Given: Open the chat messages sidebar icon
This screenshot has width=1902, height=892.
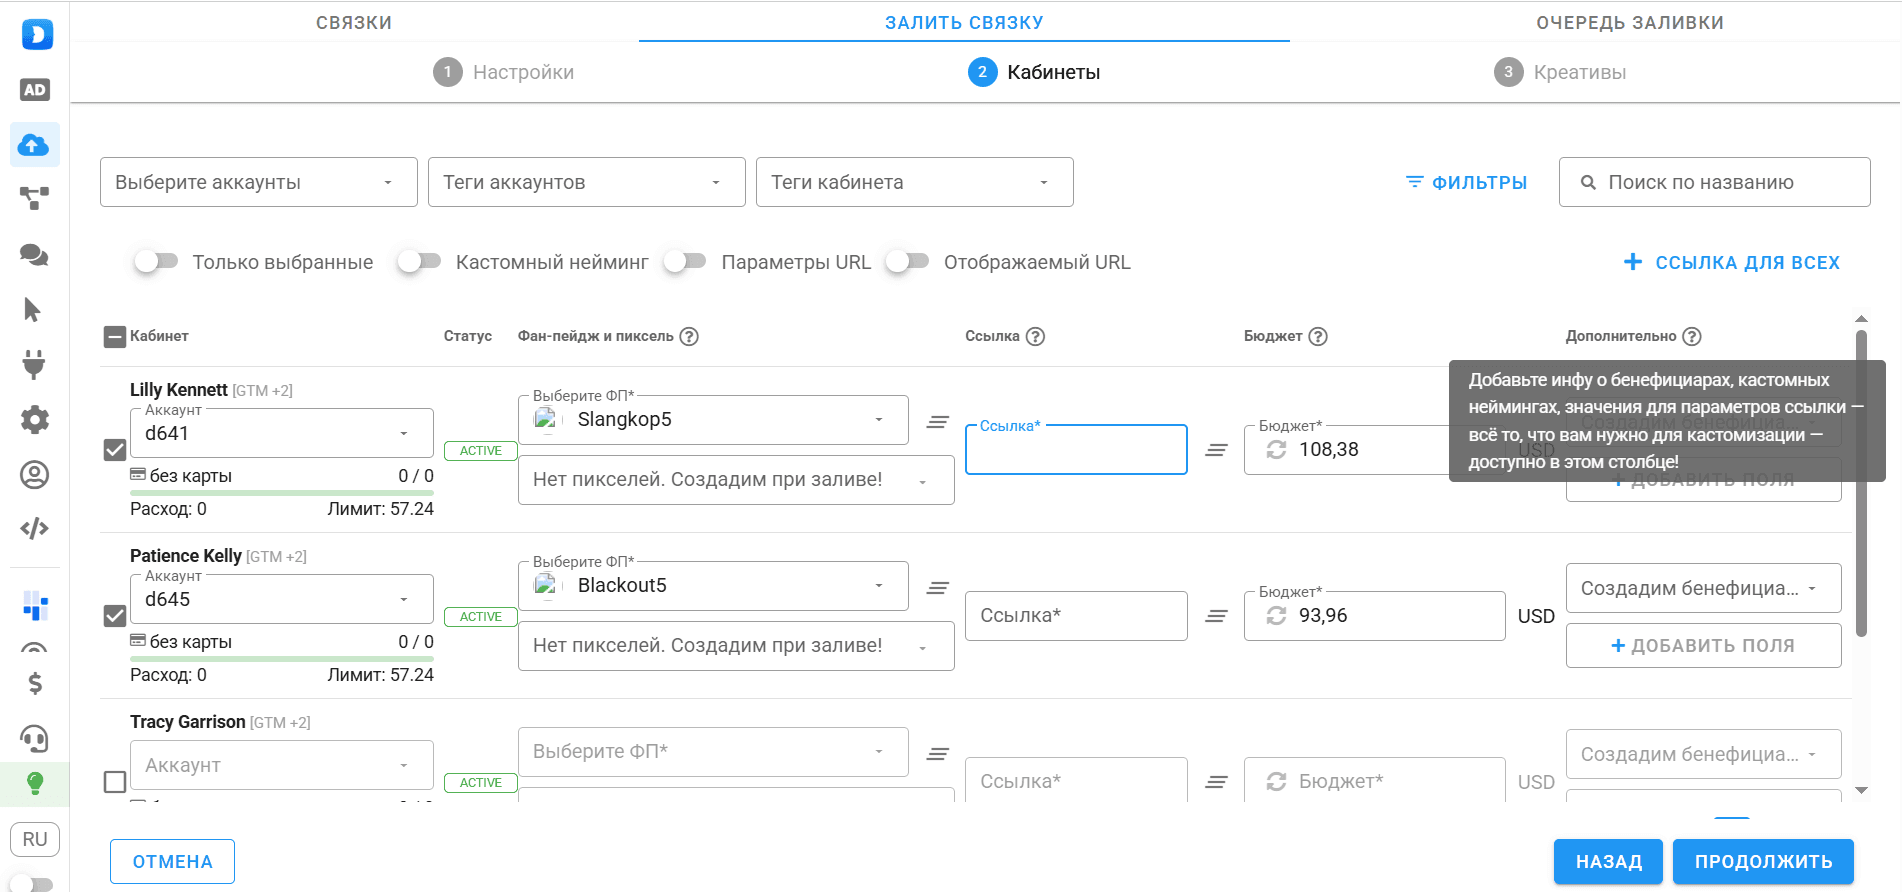Looking at the screenshot, I should [x=34, y=255].
